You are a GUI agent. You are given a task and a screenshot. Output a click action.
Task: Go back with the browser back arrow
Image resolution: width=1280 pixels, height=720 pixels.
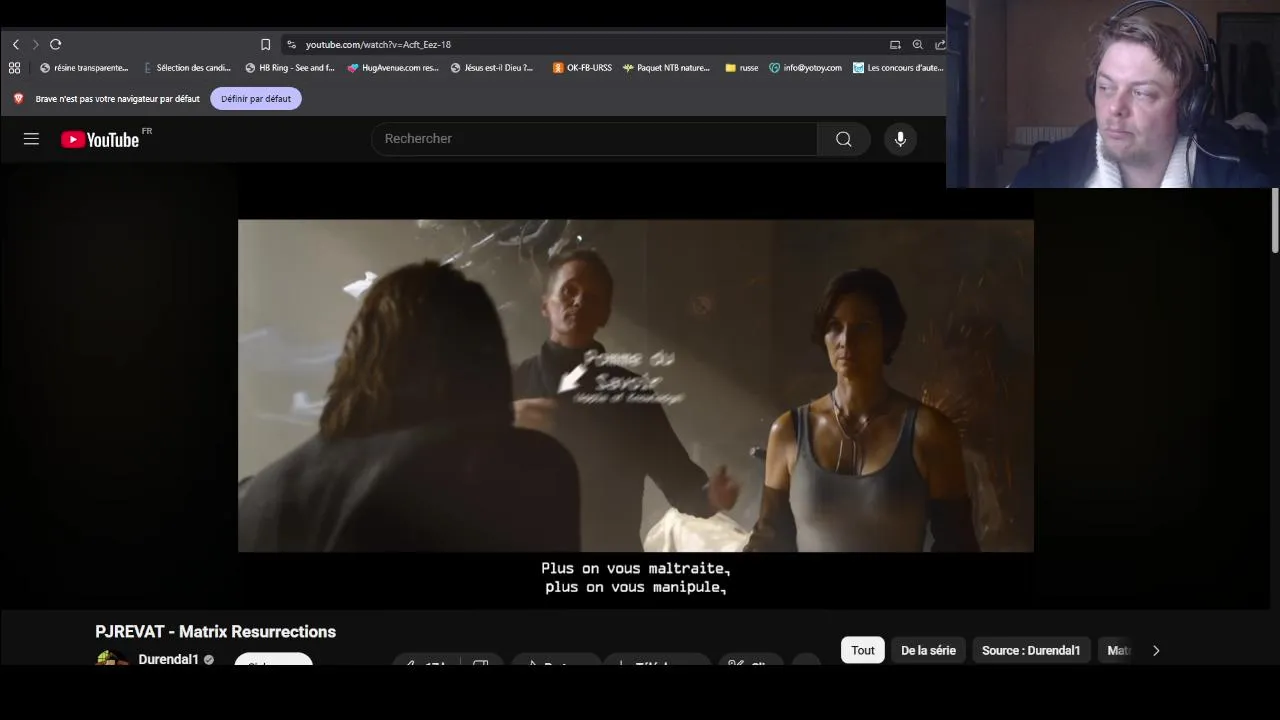[x=16, y=44]
